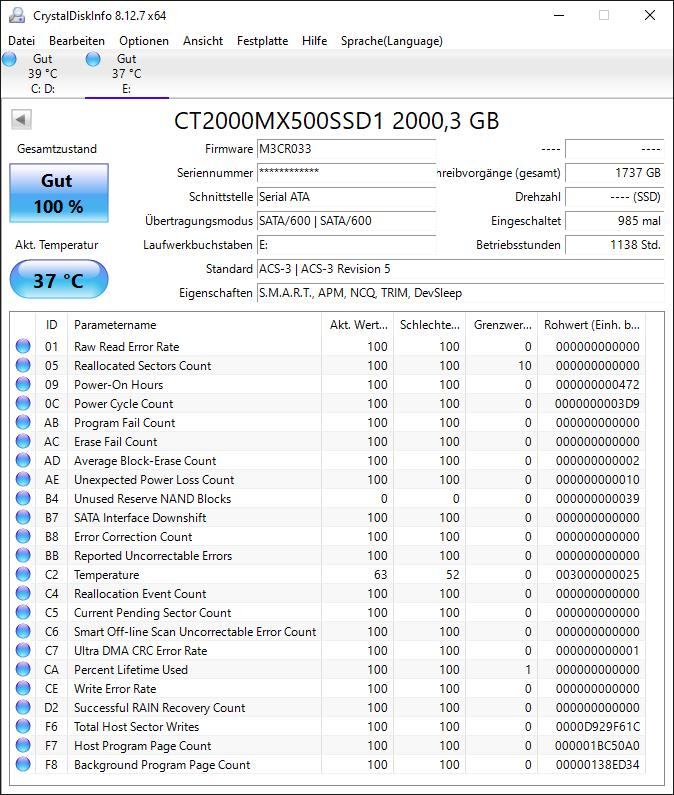Viewport: 674px width, 795px height.
Task: Click status orb for SATA Interface Downshift
Action: [23, 517]
